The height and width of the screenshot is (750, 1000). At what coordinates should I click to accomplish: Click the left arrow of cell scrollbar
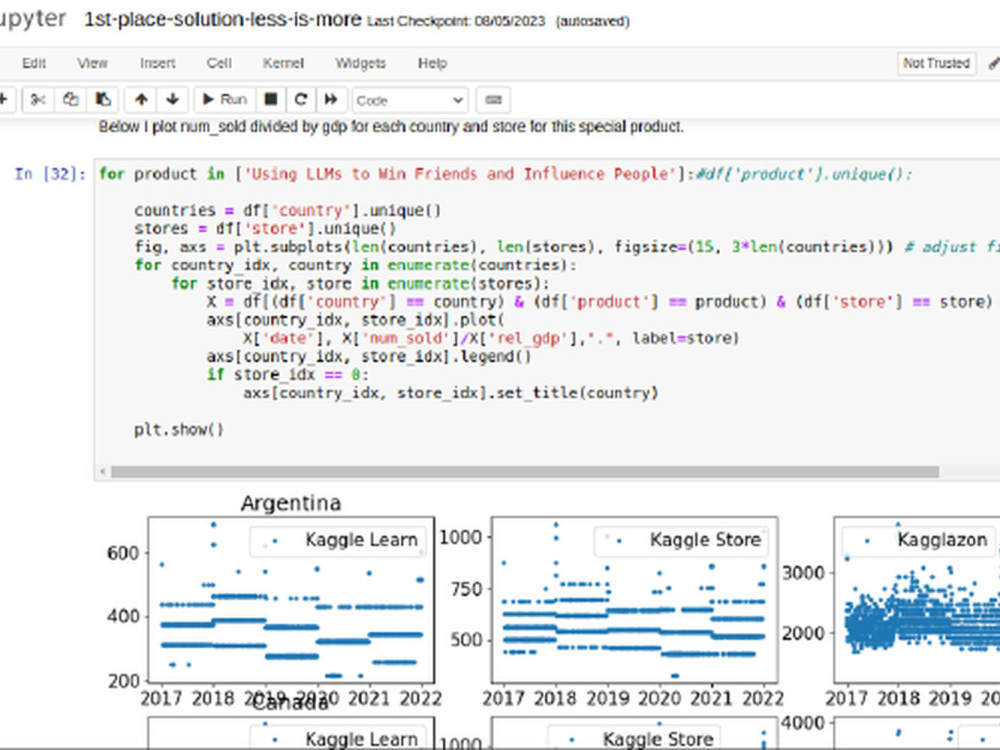[103, 472]
